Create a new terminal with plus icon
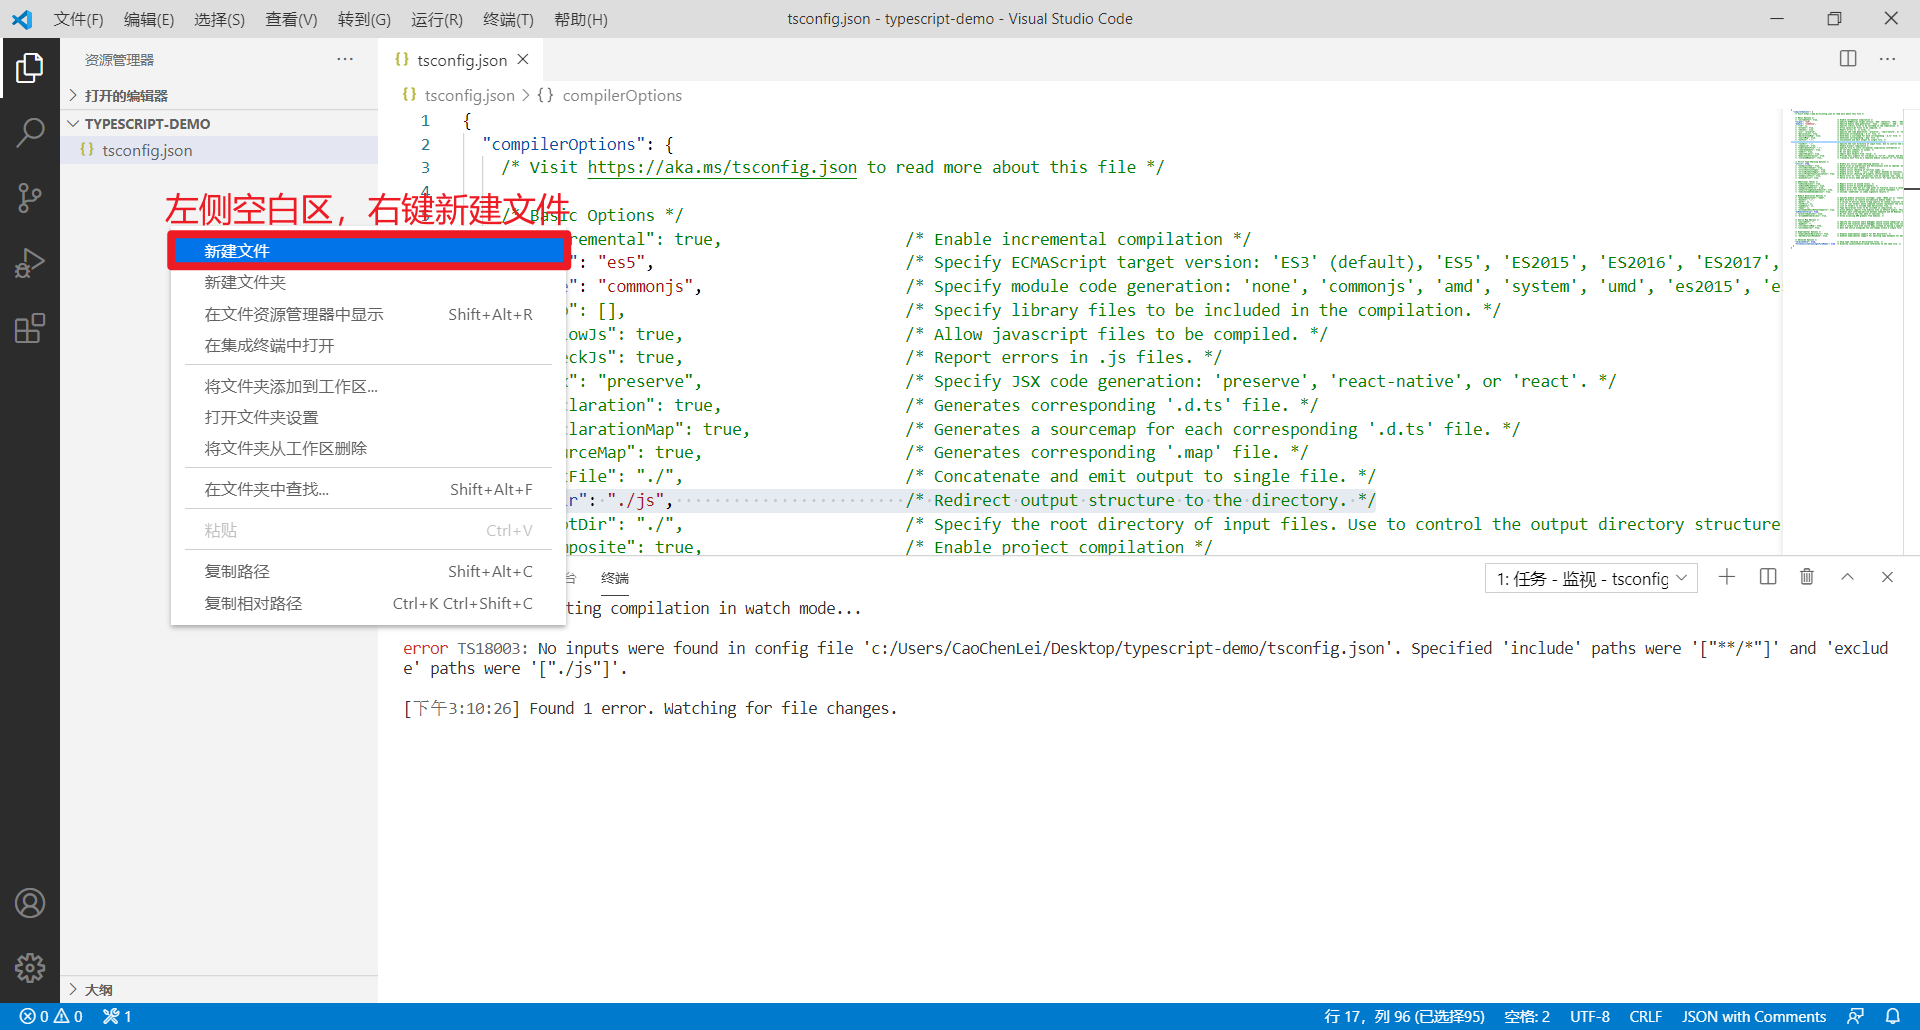The image size is (1920, 1030). pyautogui.click(x=1727, y=577)
